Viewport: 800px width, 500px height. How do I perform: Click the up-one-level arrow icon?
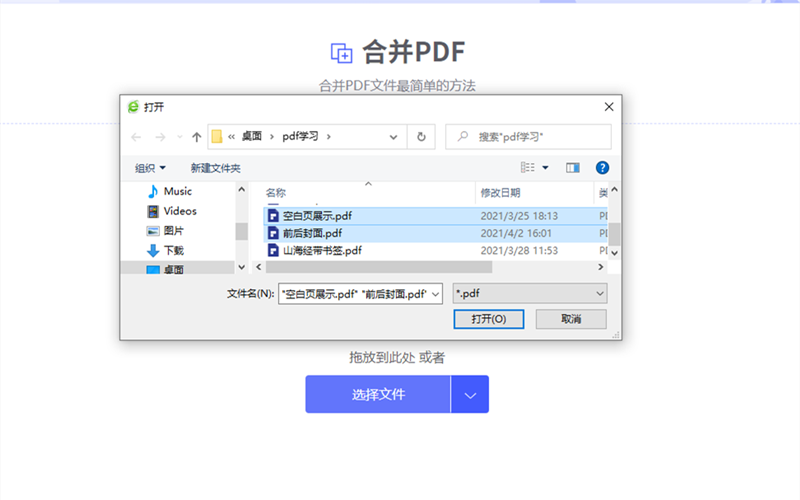click(196, 137)
